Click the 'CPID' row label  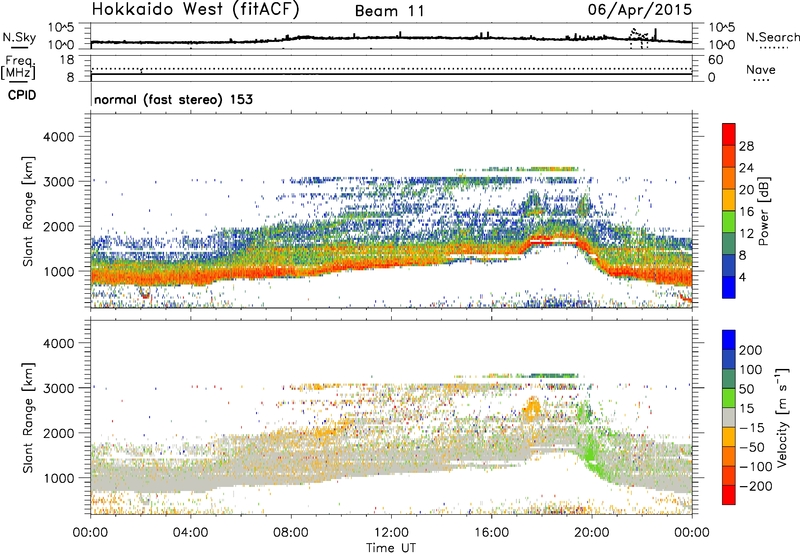(22, 95)
